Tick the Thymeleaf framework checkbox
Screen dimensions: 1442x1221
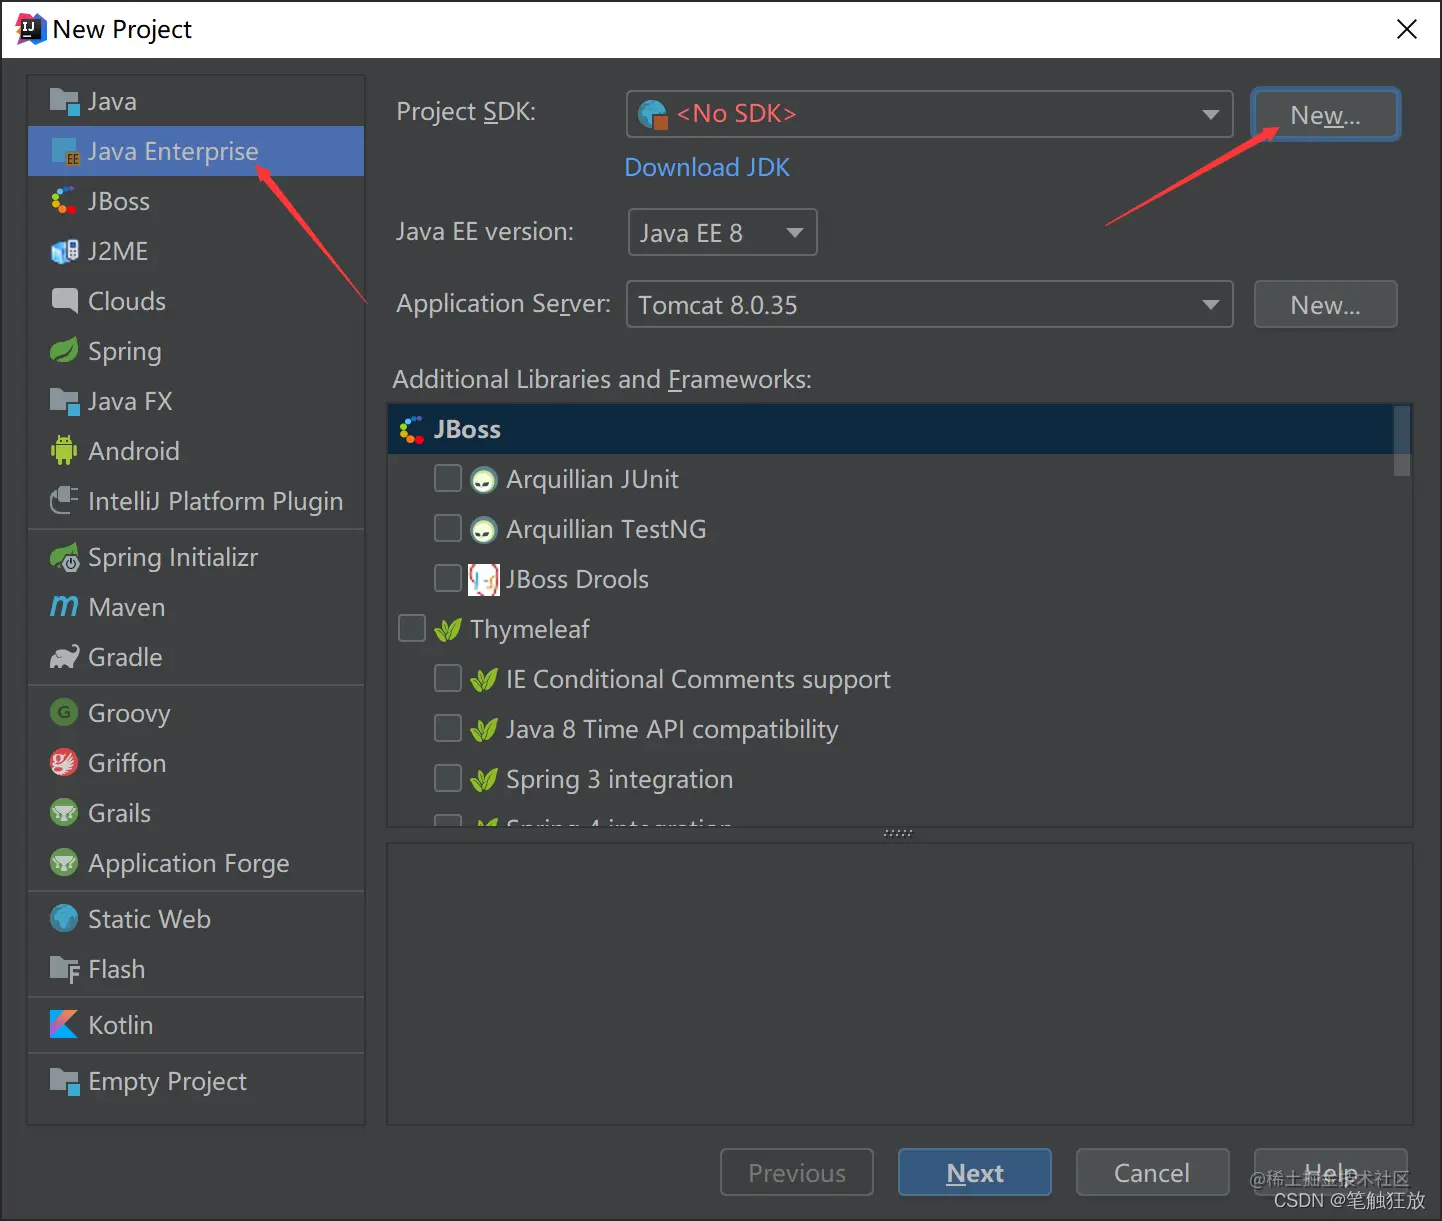pyautogui.click(x=411, y=628)
